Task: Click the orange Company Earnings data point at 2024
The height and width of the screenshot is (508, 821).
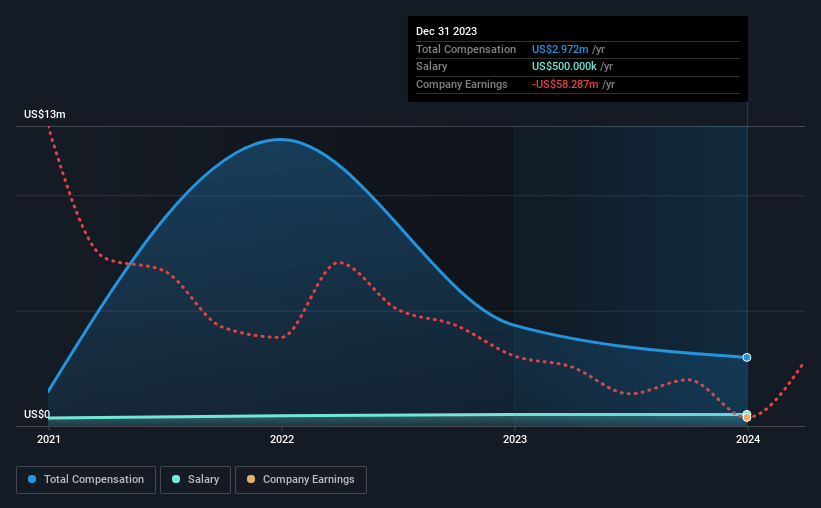Action: coord(747,417)
